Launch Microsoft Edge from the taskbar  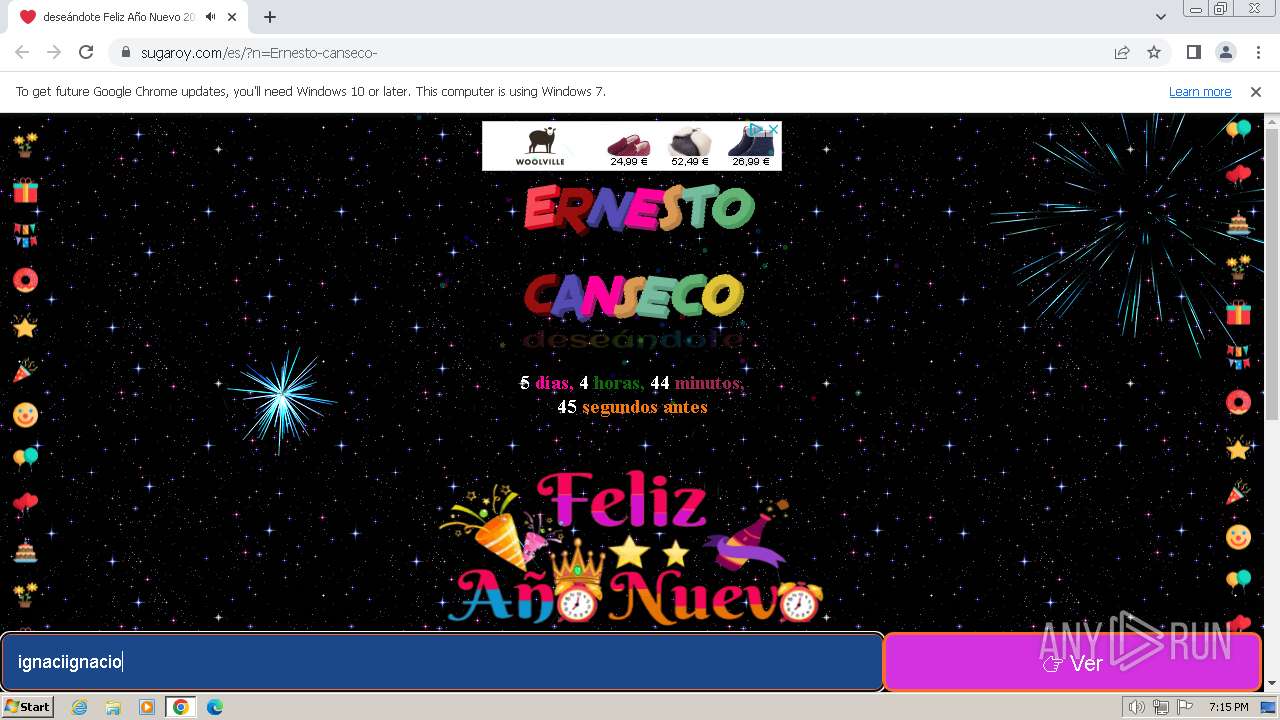215,707
